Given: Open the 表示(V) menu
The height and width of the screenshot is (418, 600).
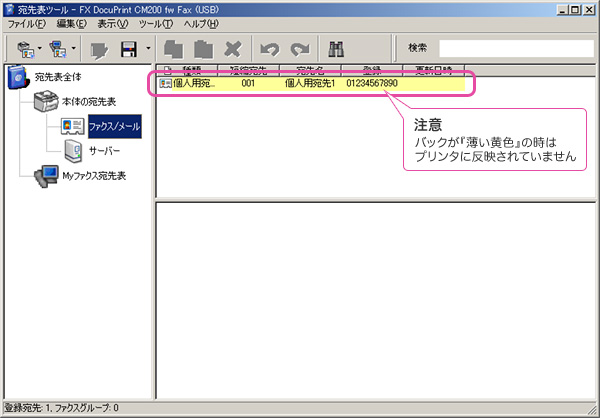Looking at the screenshot, I should [112, 23].
